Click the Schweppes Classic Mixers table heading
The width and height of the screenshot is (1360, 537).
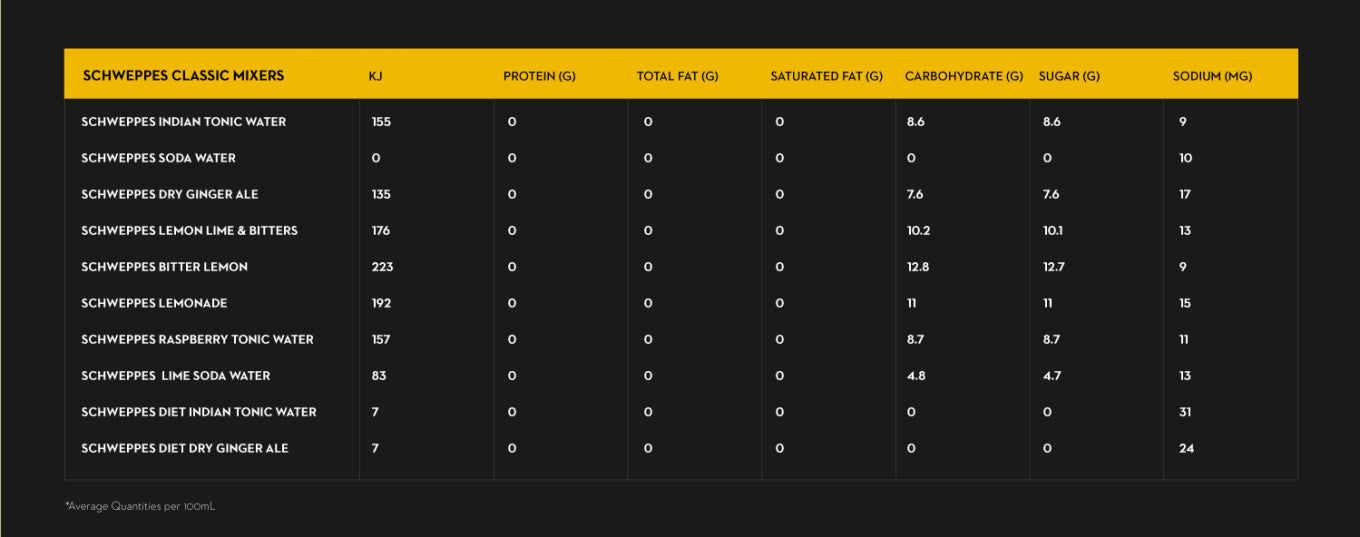tap(183, 75)
